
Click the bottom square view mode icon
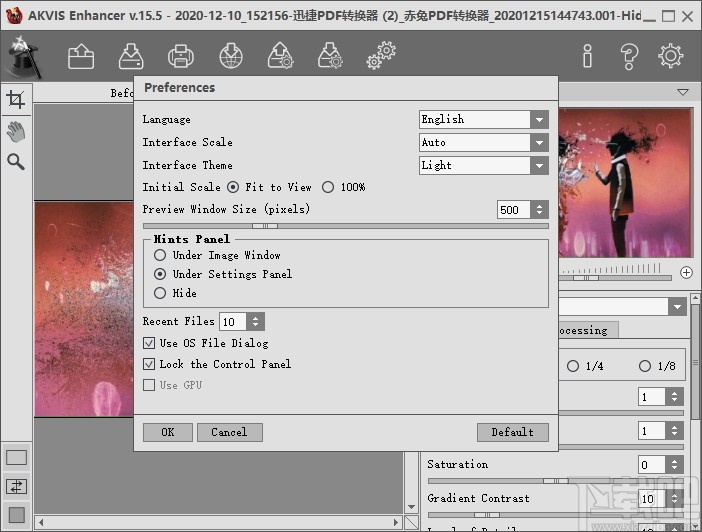[x=17, y=515]
